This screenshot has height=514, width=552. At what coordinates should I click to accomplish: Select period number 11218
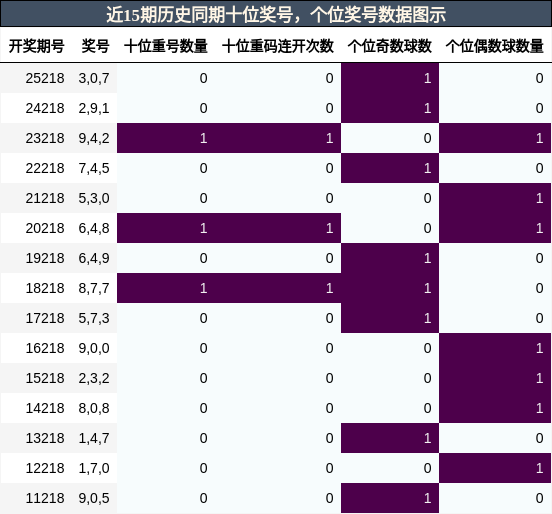click(45, 498)
